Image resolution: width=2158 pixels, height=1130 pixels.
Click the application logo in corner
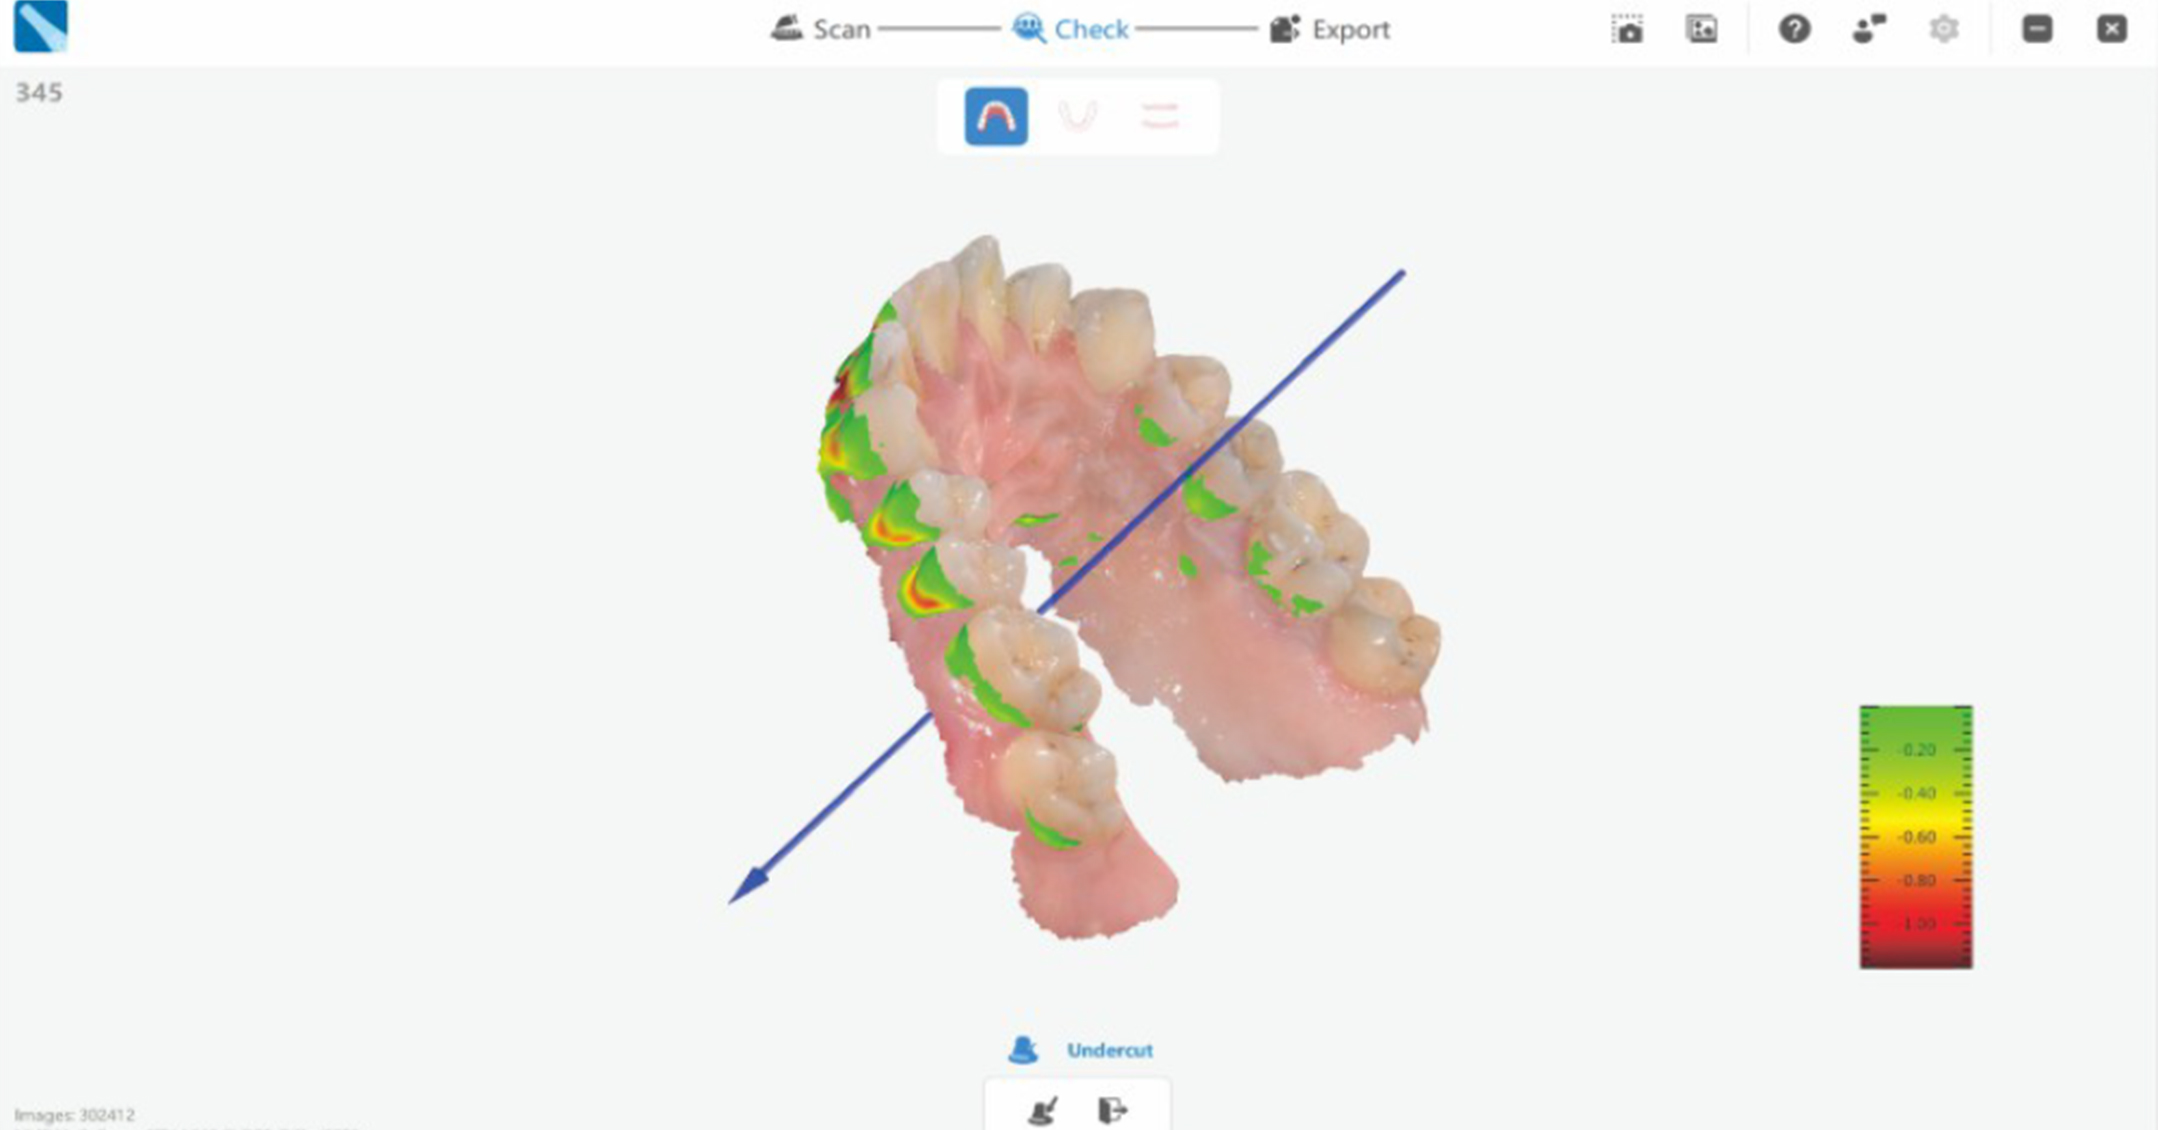tap(41, 26)
